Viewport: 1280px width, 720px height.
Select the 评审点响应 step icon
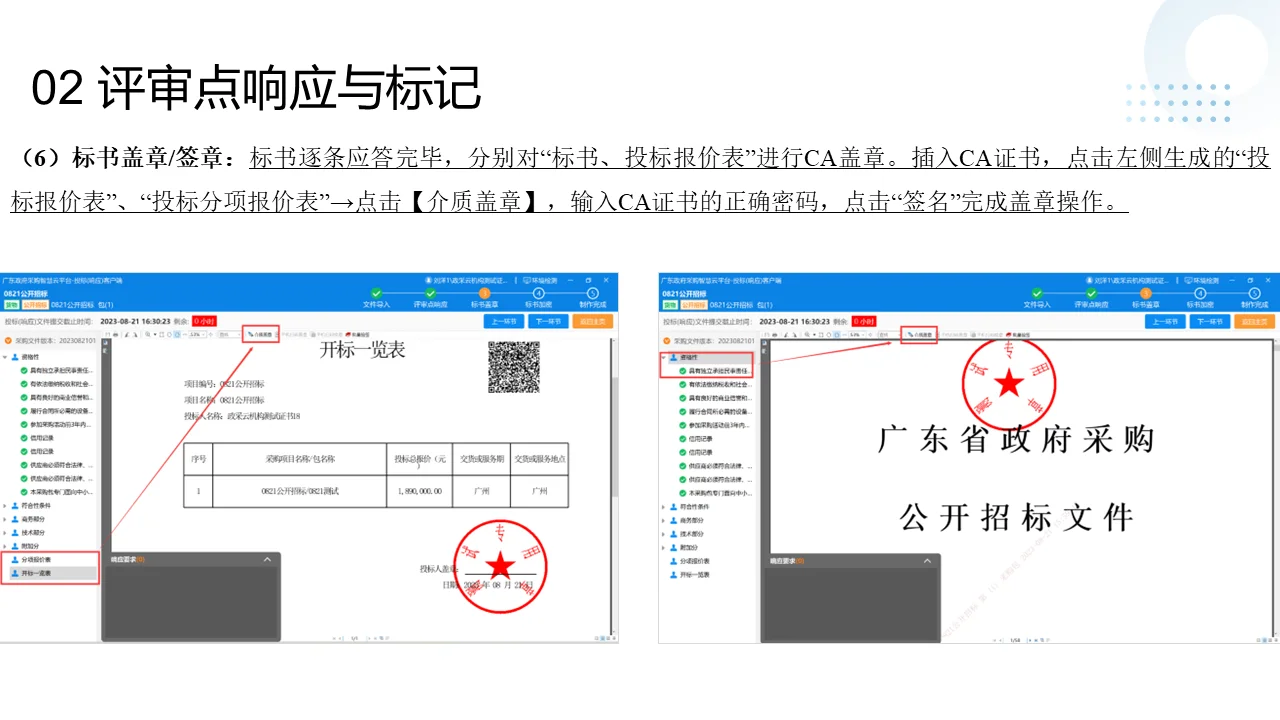tap(430, 294)
